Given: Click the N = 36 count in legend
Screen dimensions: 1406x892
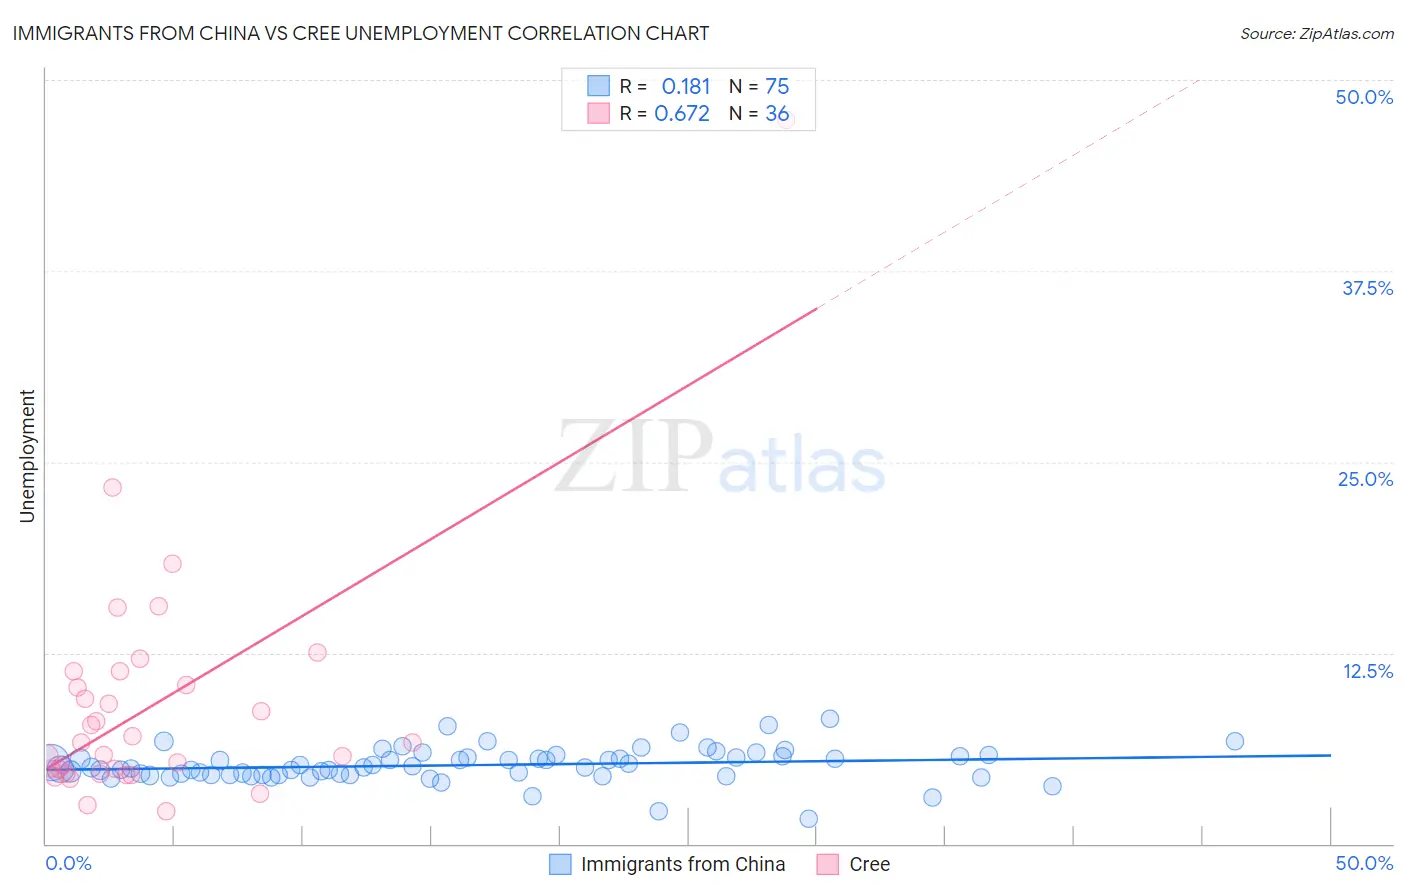Looking at the screenshot, I should [759, 113].
